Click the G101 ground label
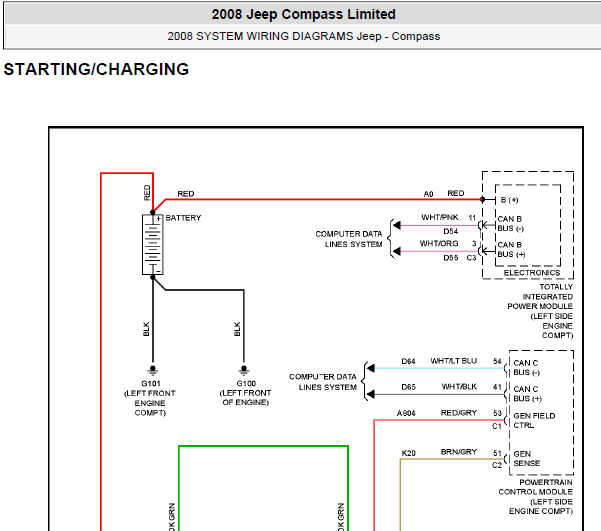Viewport: 601px width, 531px height. coord(151,383)
